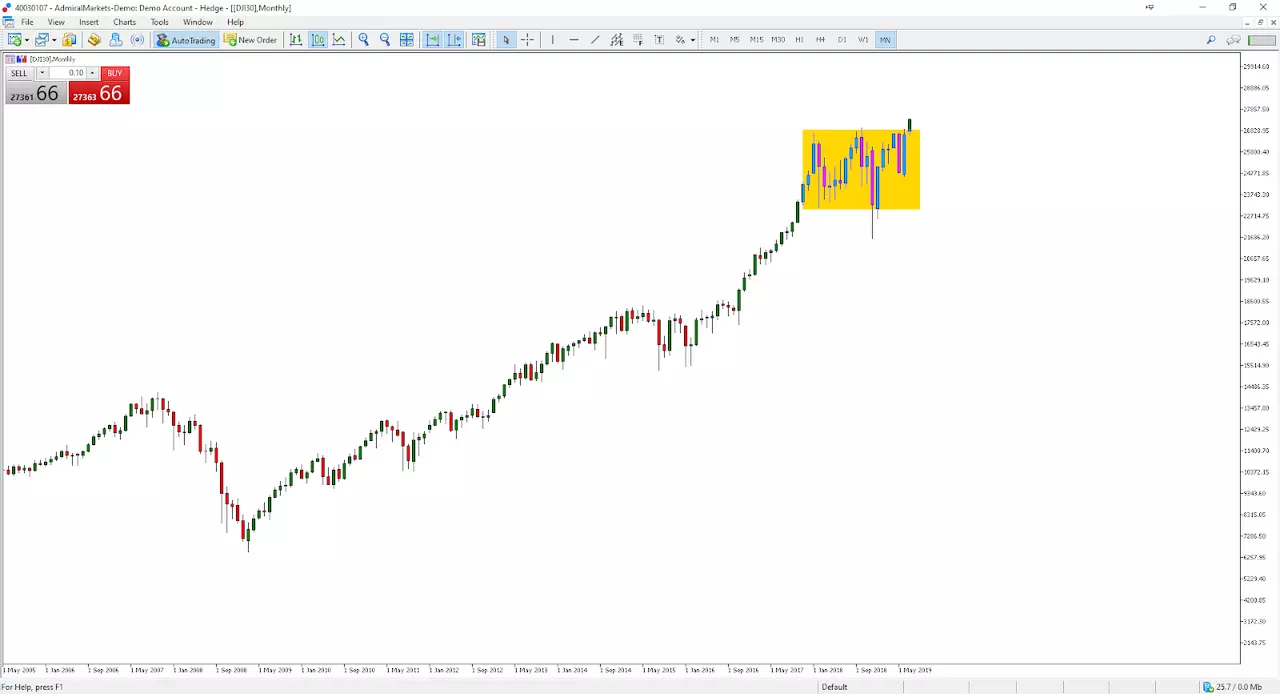Screen dimensions: 1280x694
Task: Tile chart windows icon
Action: tap(407, 40)
